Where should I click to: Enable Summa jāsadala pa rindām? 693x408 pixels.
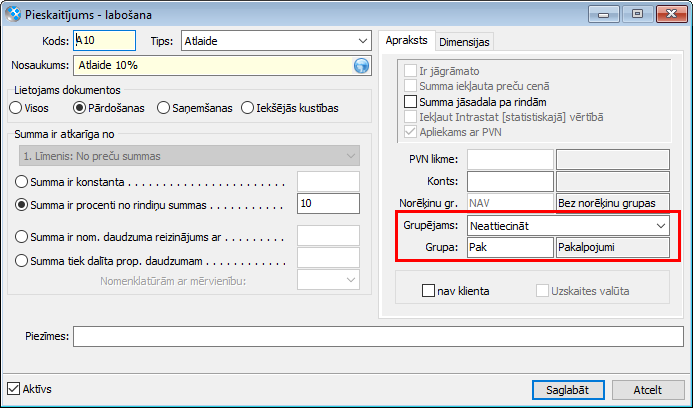point(409,102)
